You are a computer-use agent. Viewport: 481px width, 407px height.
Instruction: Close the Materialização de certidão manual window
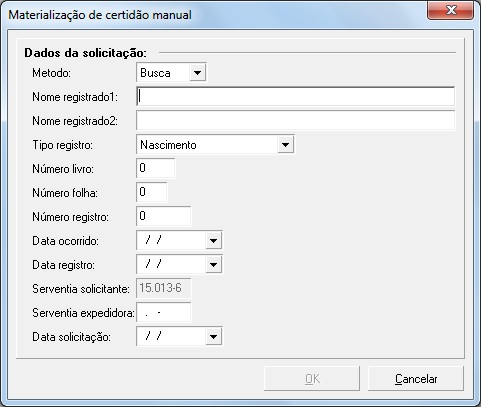pyautogui.click(x=451, y=10)
